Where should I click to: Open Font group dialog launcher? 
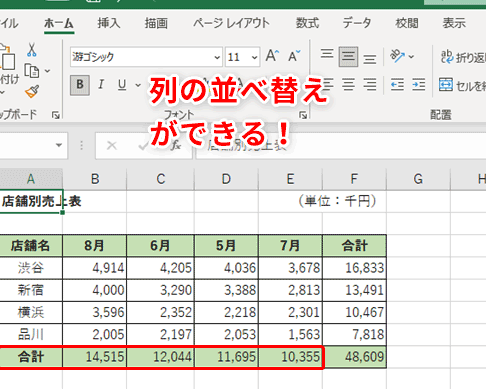pyautogui.click(x=303, y=115)
